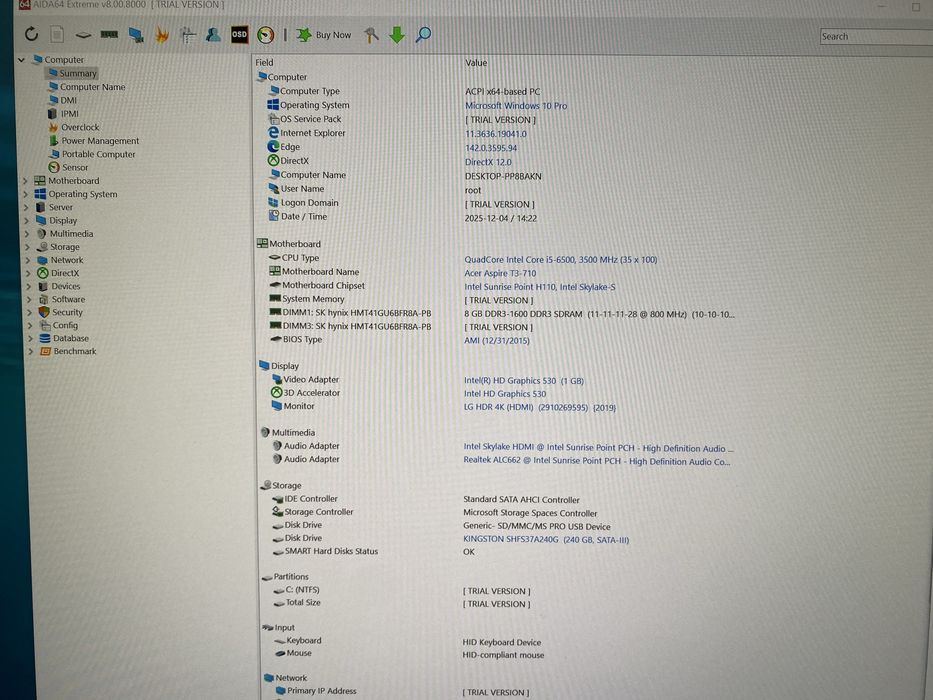Screen dimensions: 933x700
Task: Click the user accounts toolbar icon
Action: click(213, 35)
